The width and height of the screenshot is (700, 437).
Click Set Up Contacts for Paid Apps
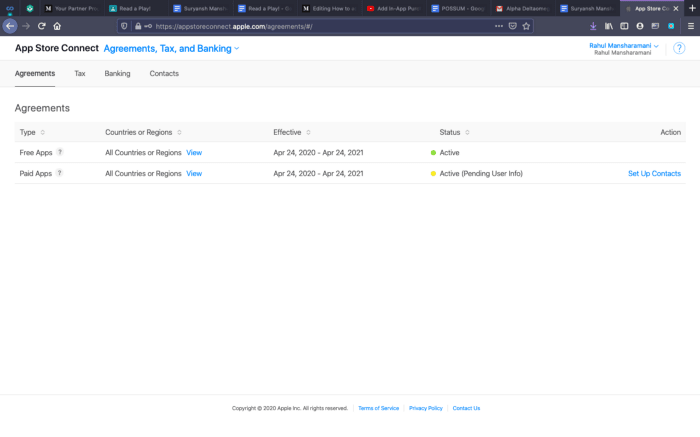coord(654,174)
